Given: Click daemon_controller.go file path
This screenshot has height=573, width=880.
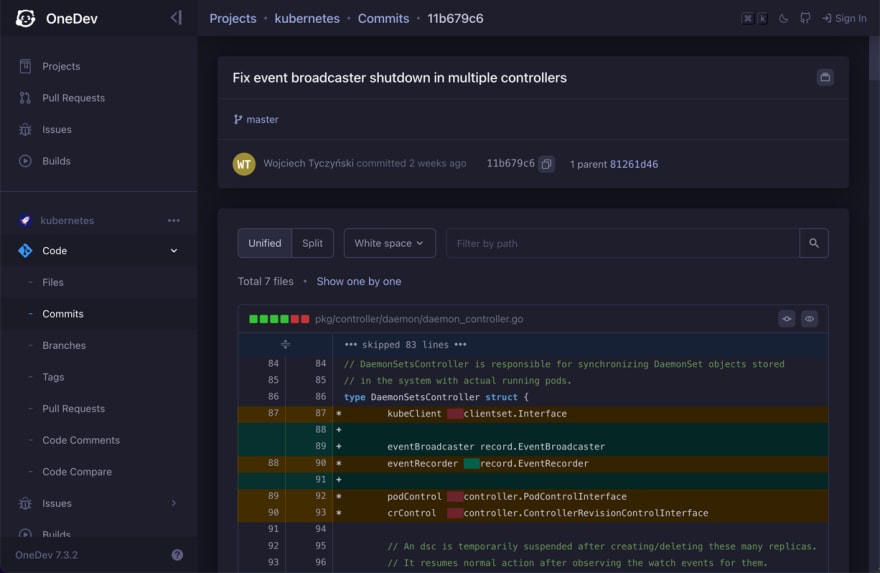Looking at the screenshot, I should coord(419,319).
